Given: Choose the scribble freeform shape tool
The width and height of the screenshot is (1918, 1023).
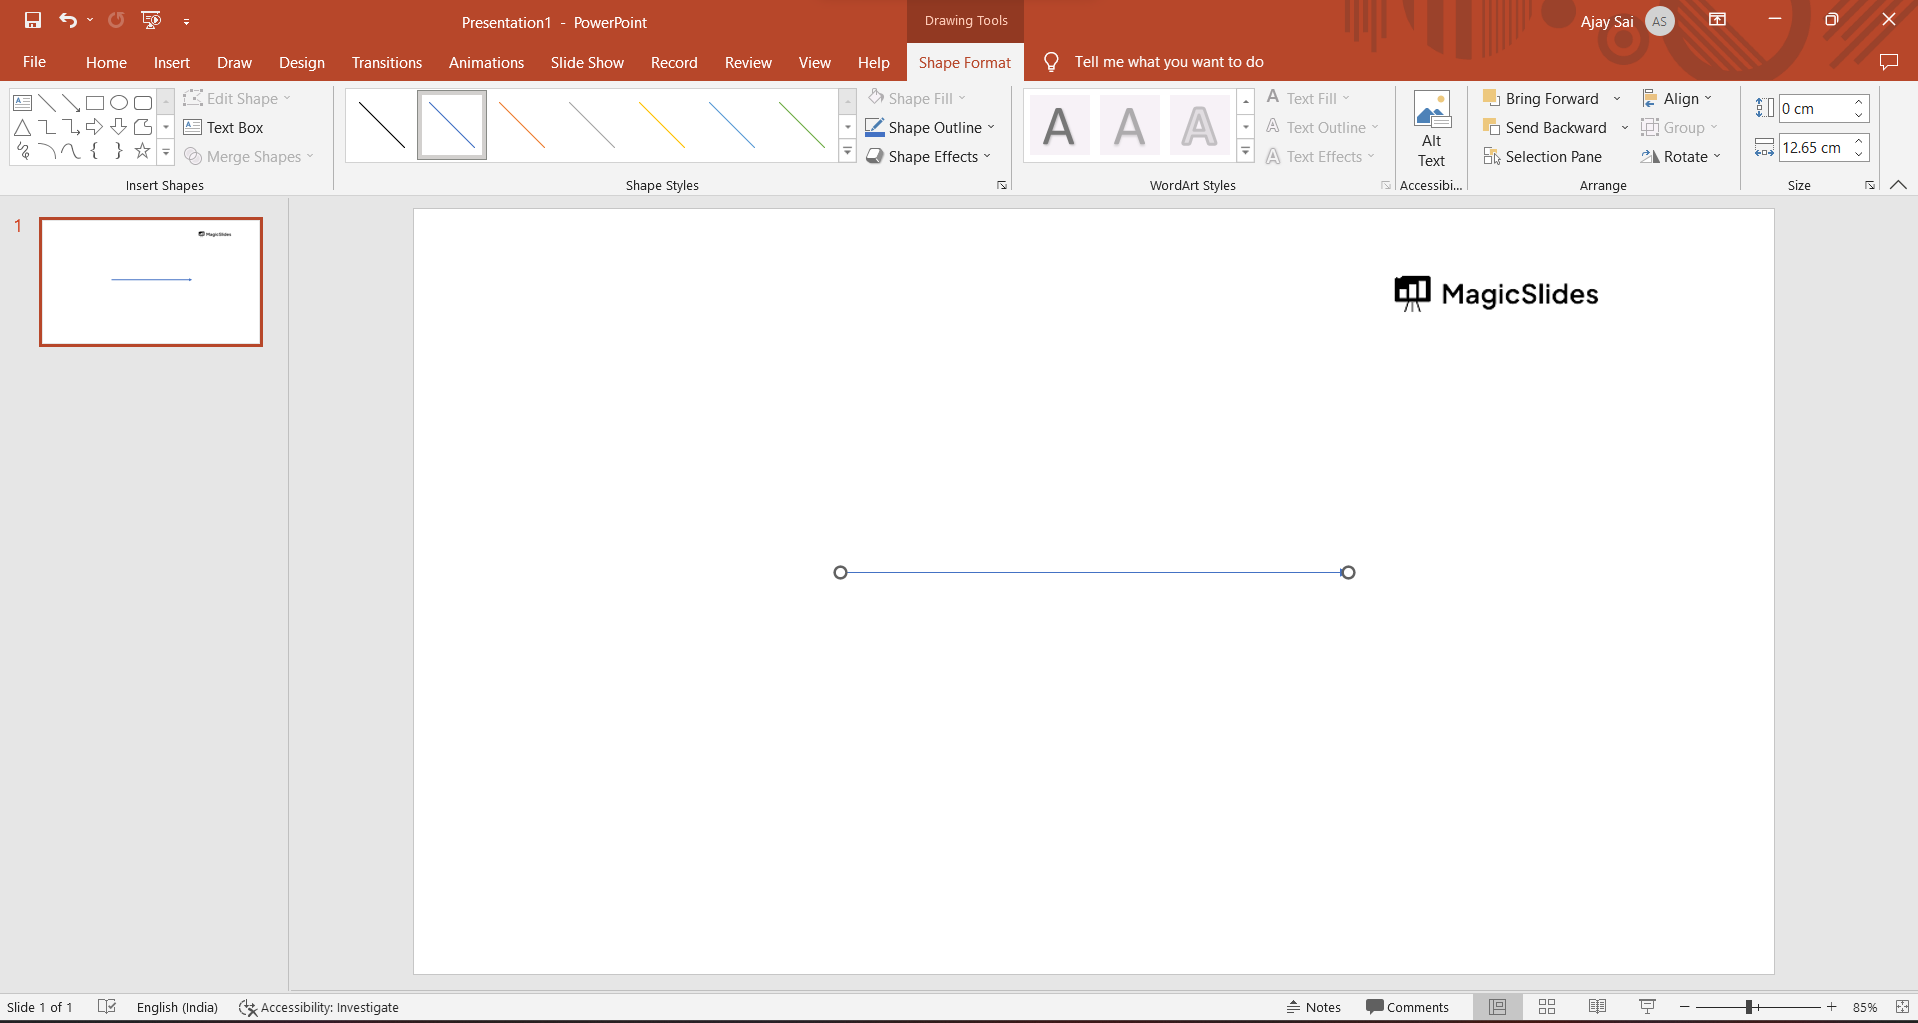Looking at the screenshot, I should click(x=23, y=151).
